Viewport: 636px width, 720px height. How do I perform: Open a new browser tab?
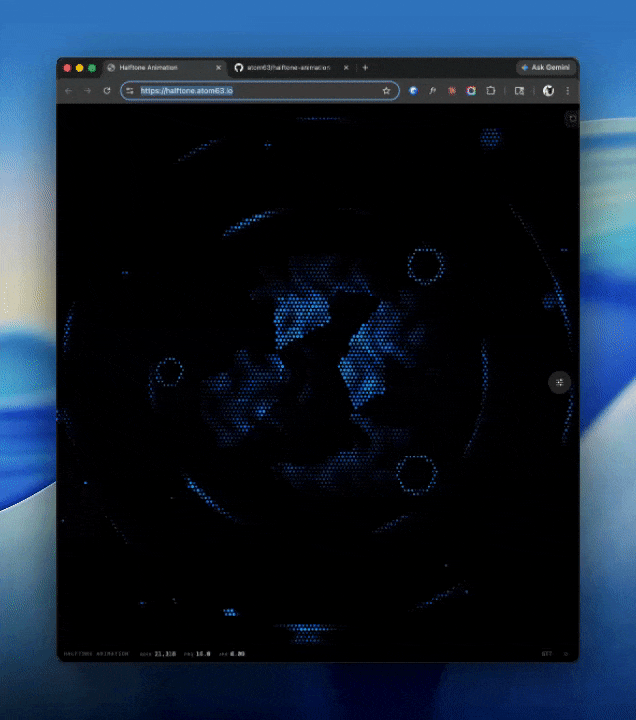point(366,68)
